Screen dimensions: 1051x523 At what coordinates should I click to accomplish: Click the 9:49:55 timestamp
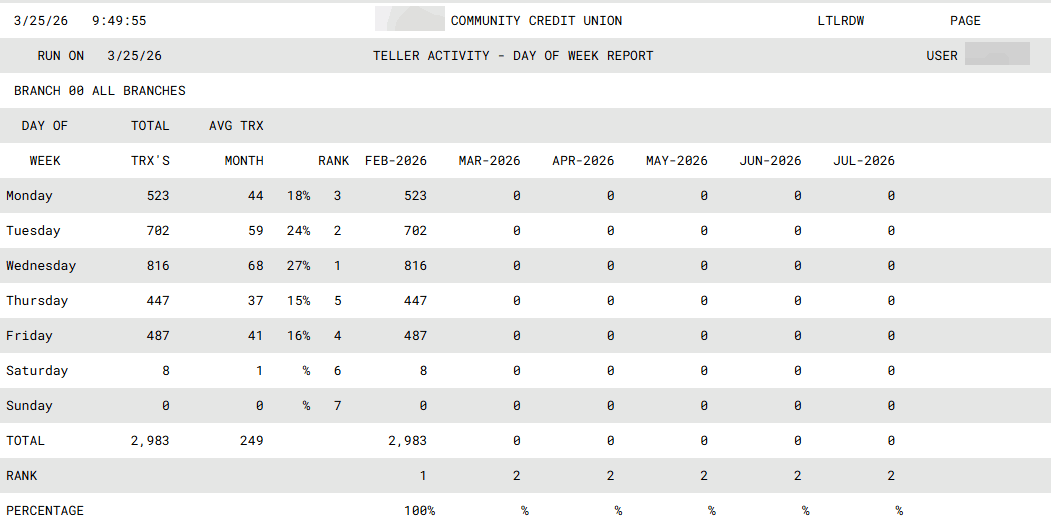point(118,21)
